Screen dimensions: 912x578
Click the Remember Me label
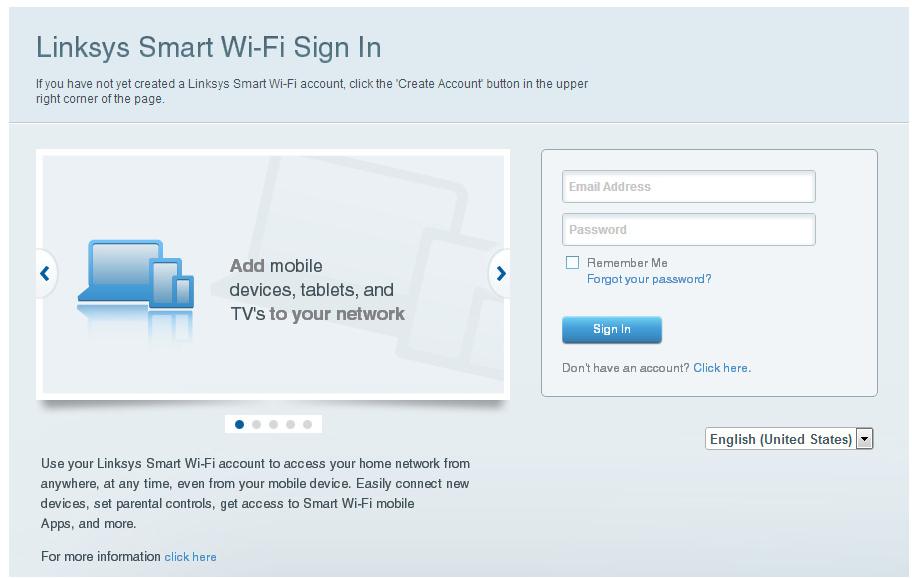click(627, 263)
